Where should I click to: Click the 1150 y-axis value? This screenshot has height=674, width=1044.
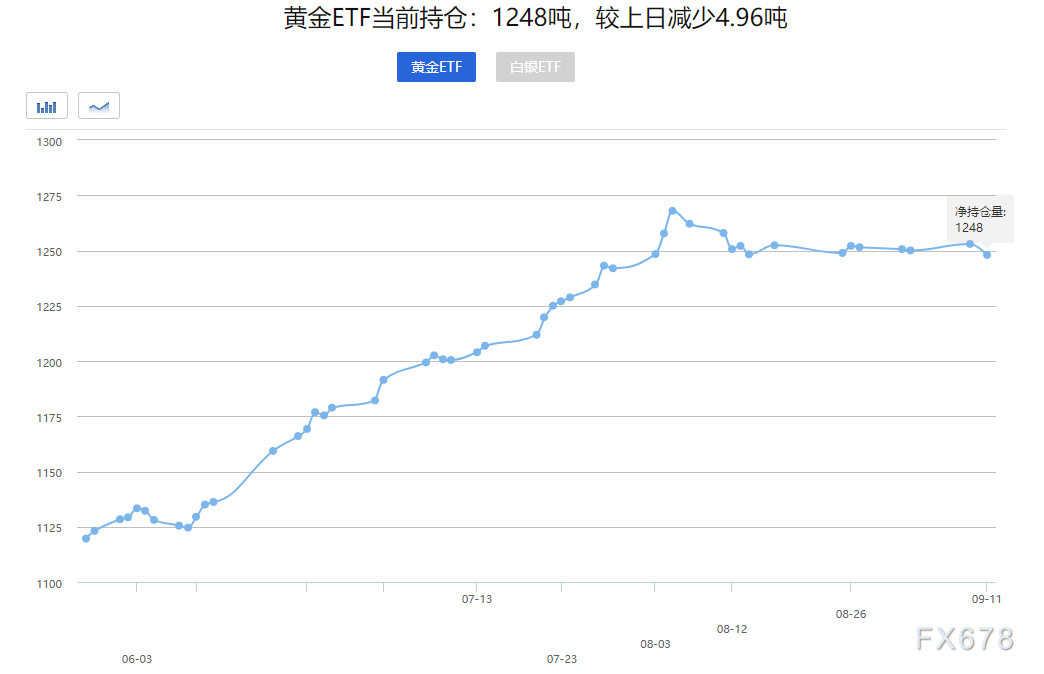(x=49, y=474)
